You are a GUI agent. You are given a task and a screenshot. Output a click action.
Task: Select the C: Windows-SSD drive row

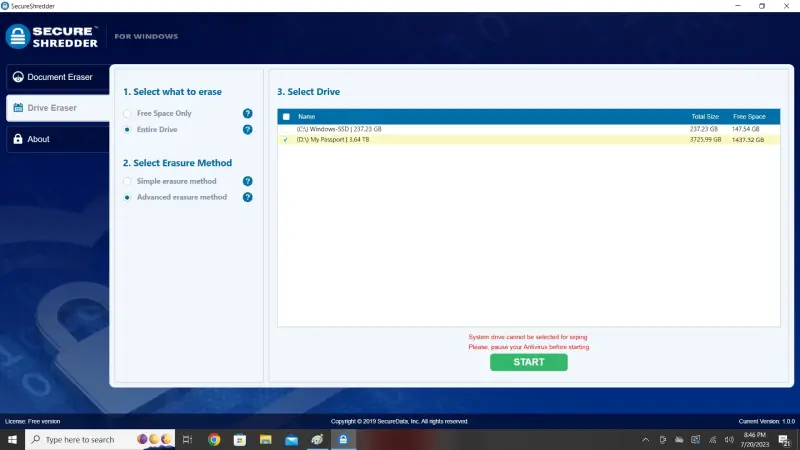(529, 129)
